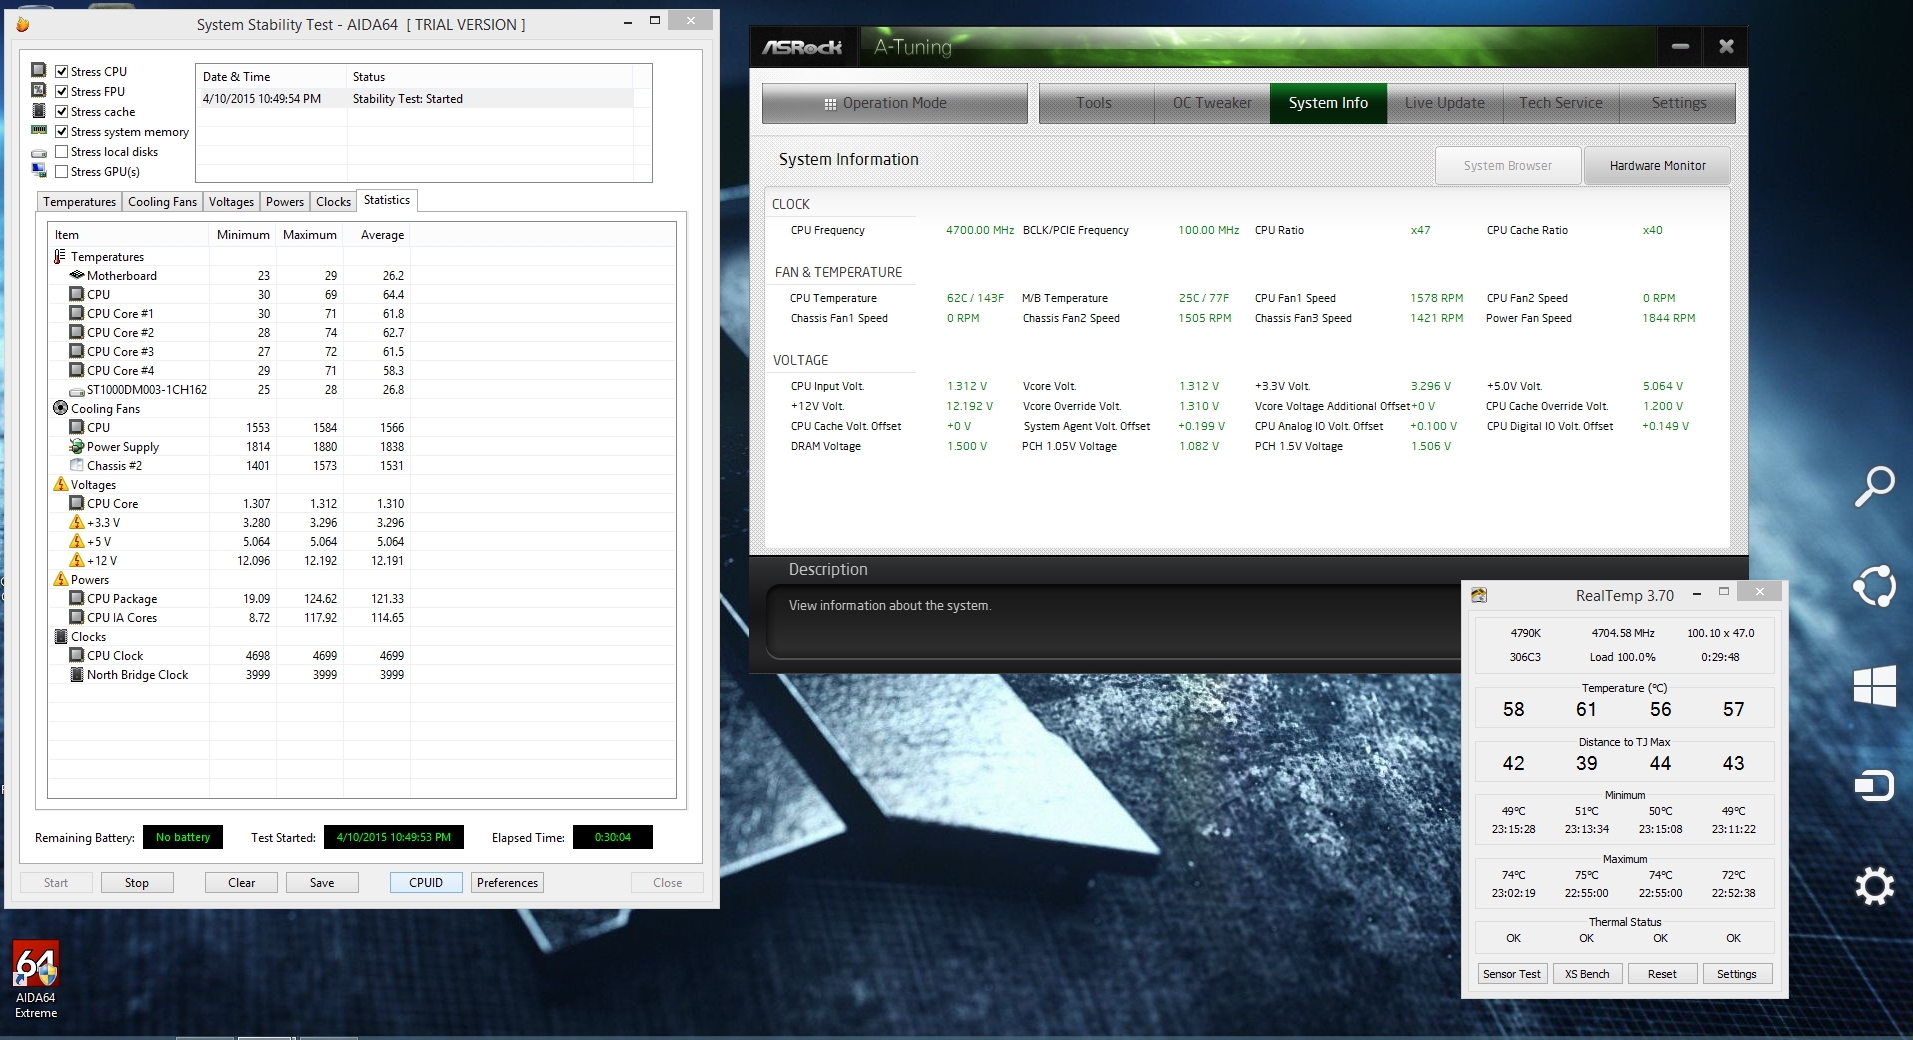
Task: Uncheck the Stress CPU checkbox
Action: [x=62, y=71]
